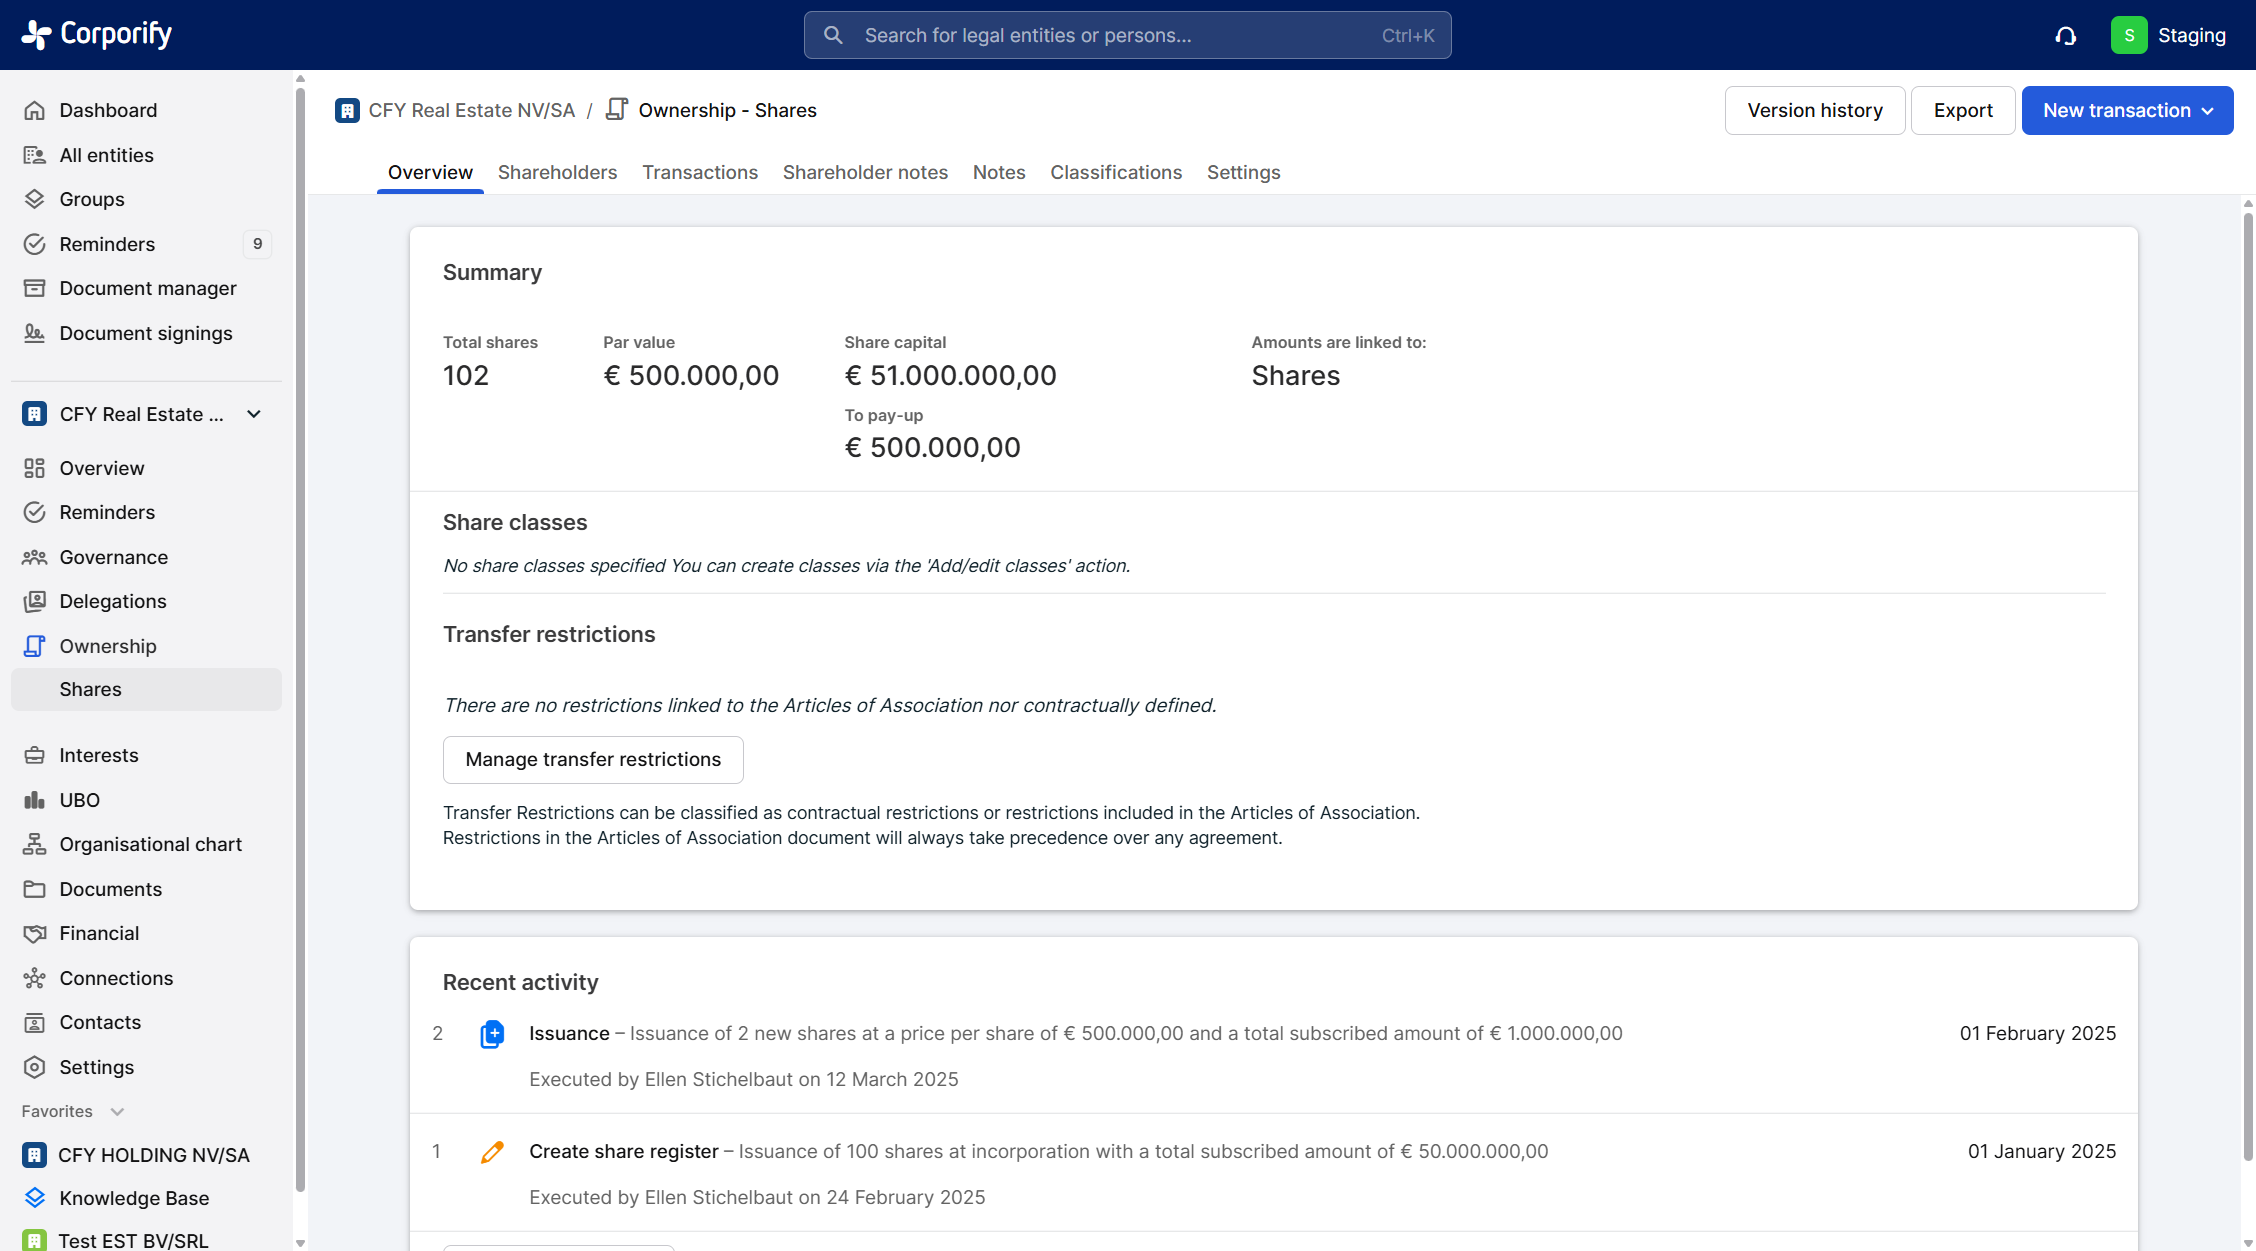Click the blue Issuance transaction icon
The width and height of the screenshot is (2256, 1251).
point(492,1034)
